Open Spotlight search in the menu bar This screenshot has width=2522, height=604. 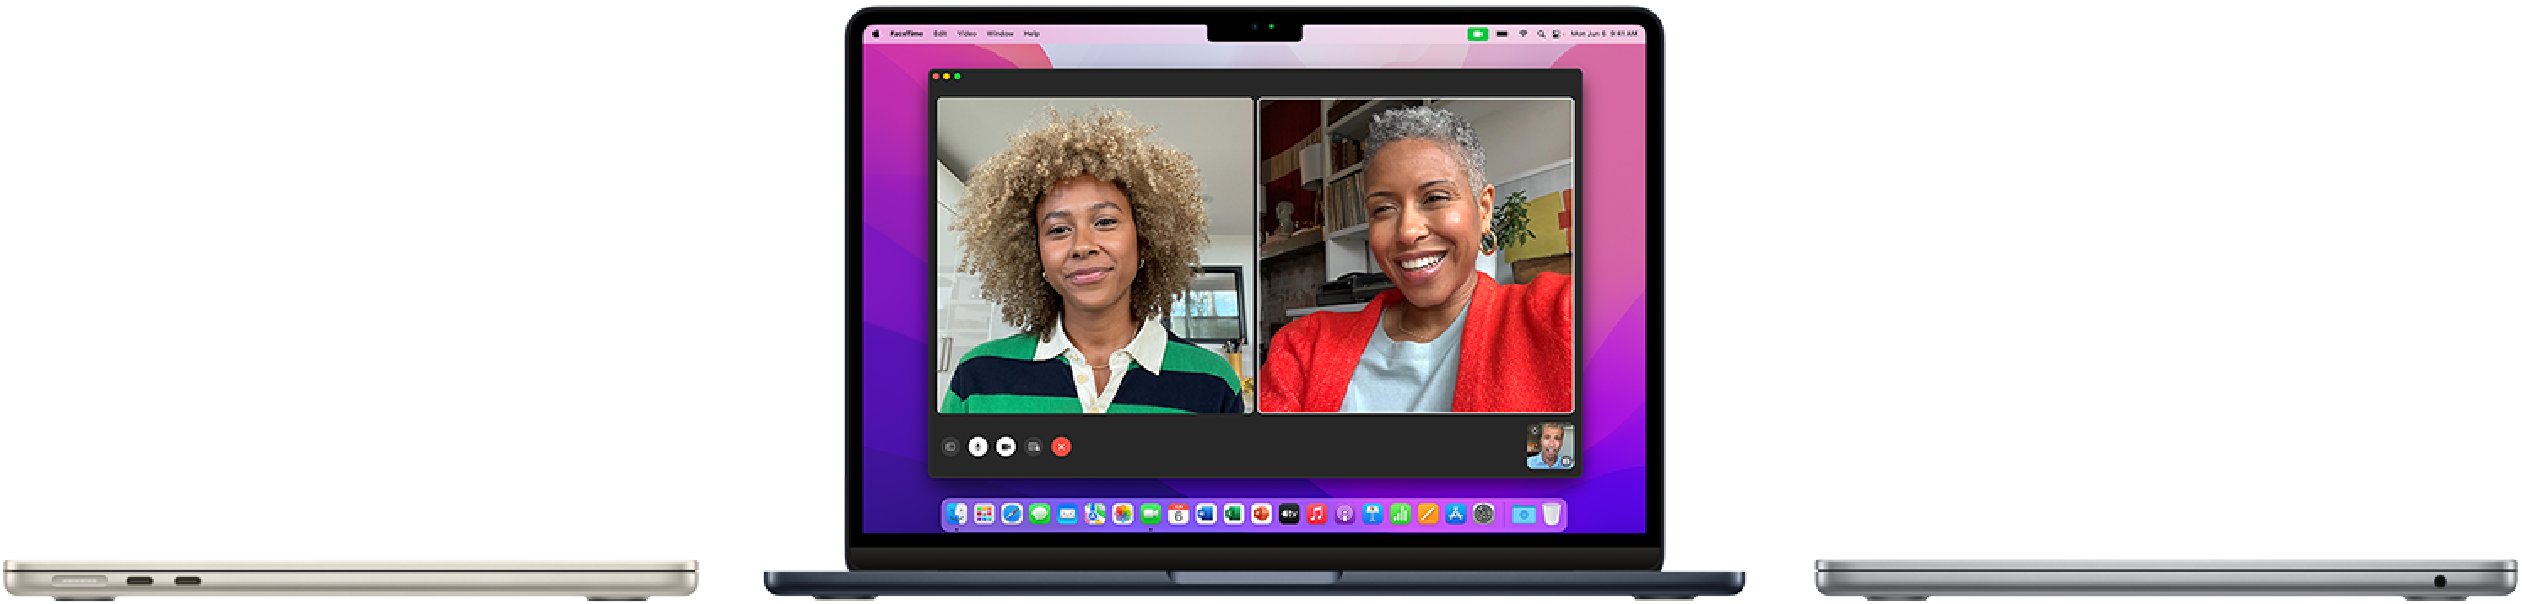click(1541, 34)
